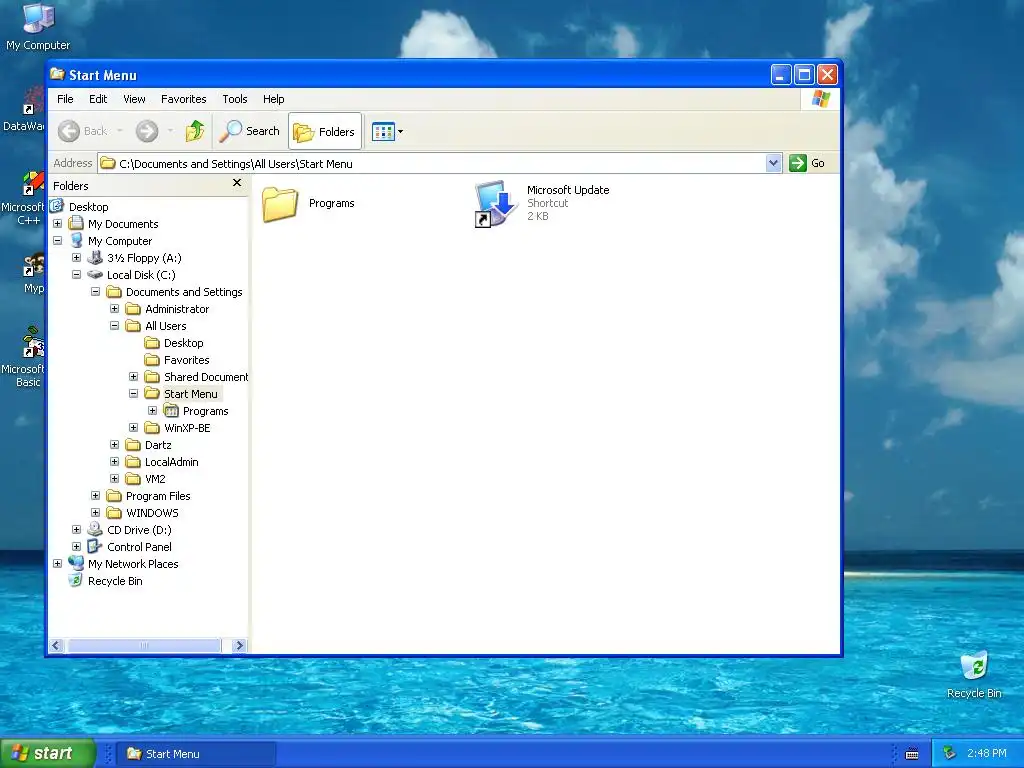1024x768 pixels.
Task: Collapse Local Disk (C:) node
Action: (x=76, y=274)
